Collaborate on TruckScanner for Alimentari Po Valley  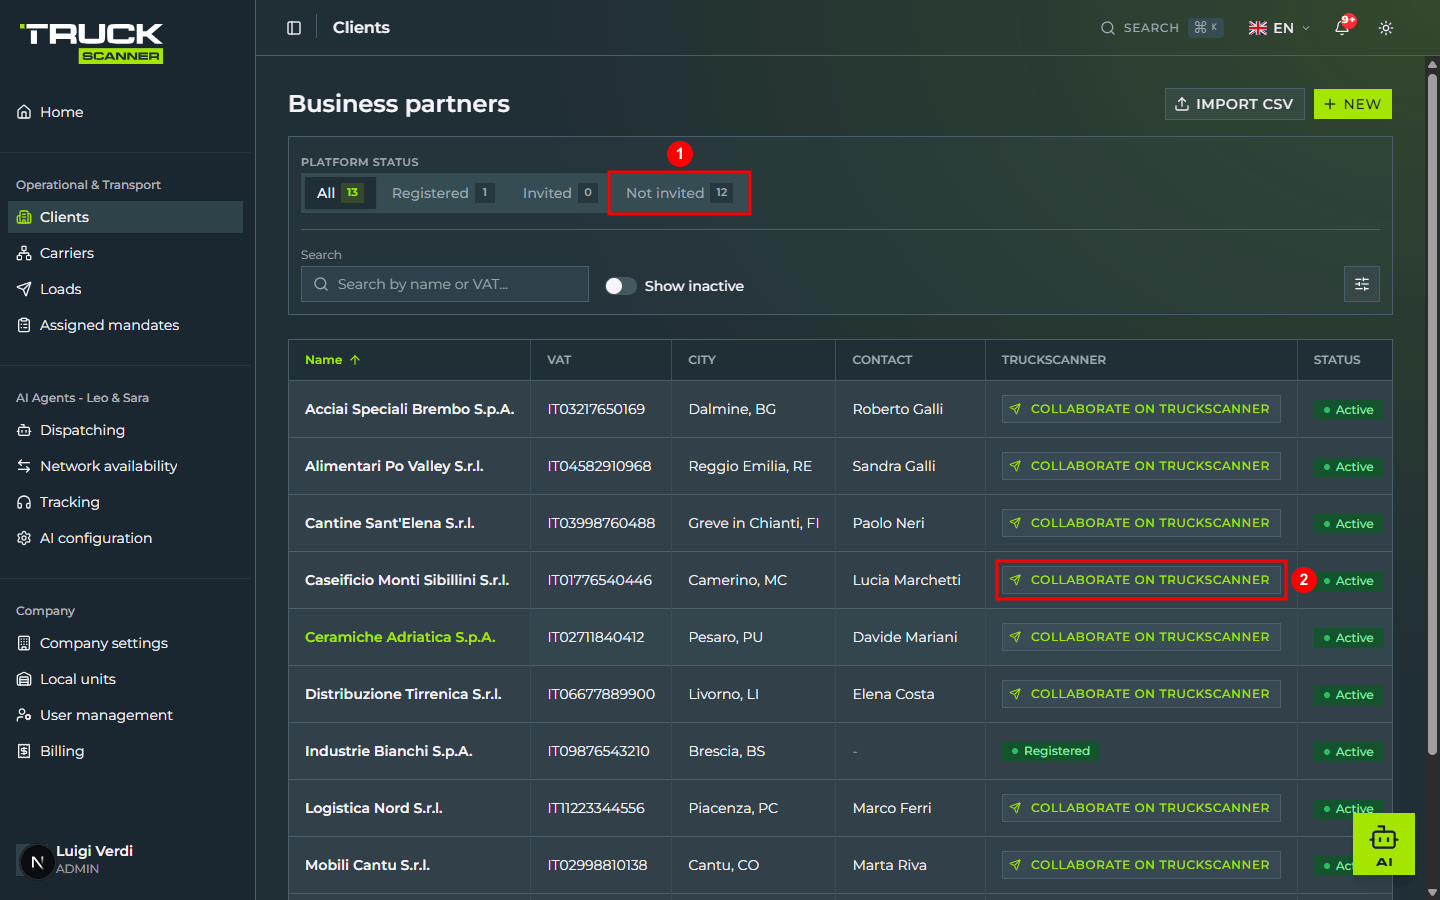(1141, 466)
